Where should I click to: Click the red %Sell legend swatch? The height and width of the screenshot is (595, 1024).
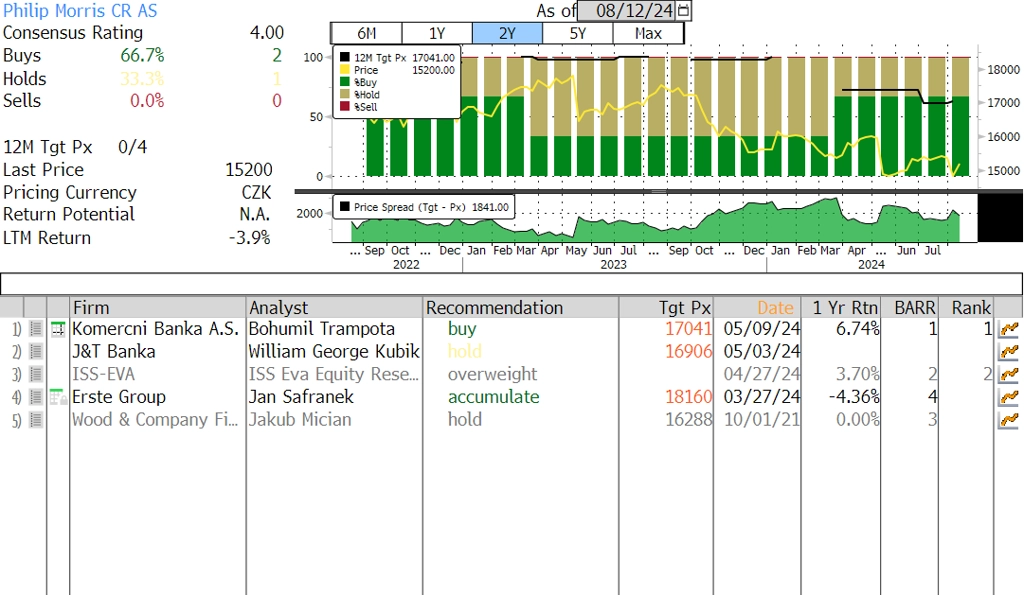point(344,106)
